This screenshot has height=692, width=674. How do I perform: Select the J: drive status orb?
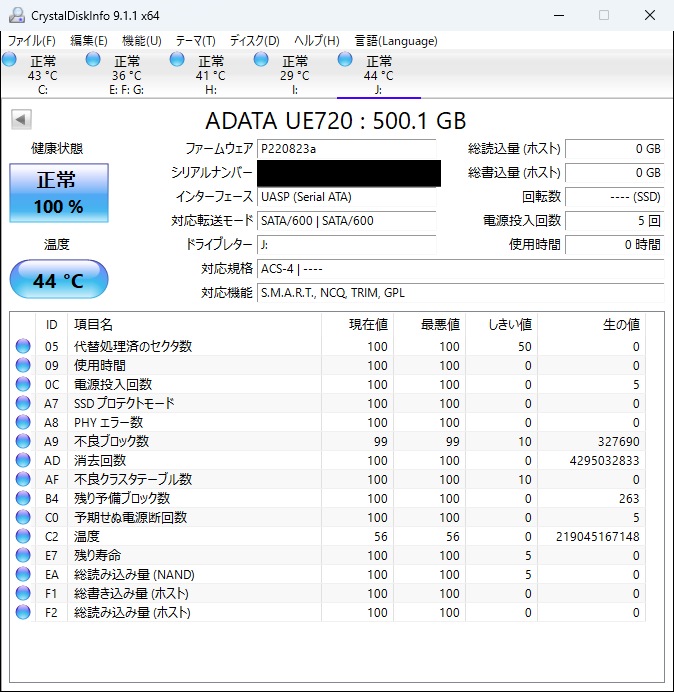(345, 59)
